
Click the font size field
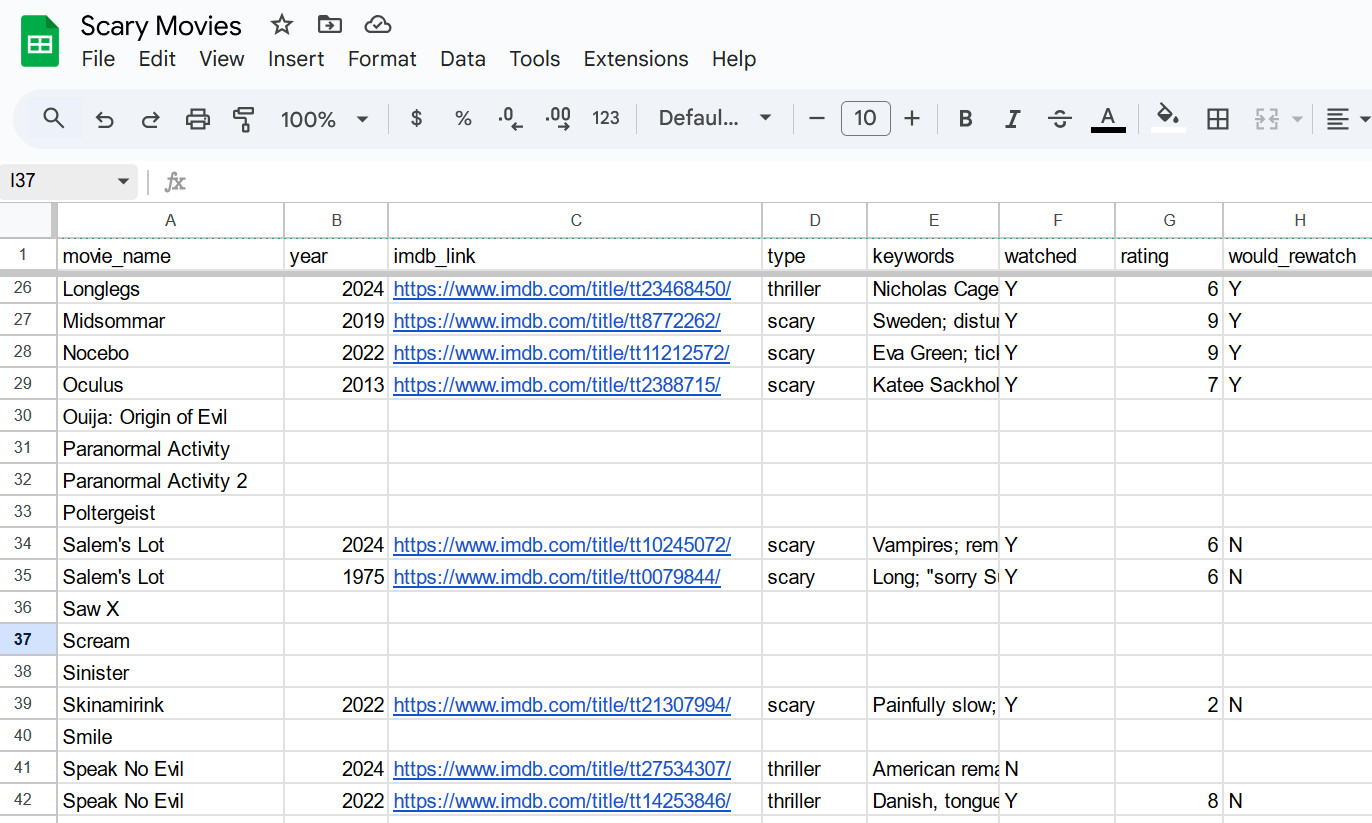865,119
